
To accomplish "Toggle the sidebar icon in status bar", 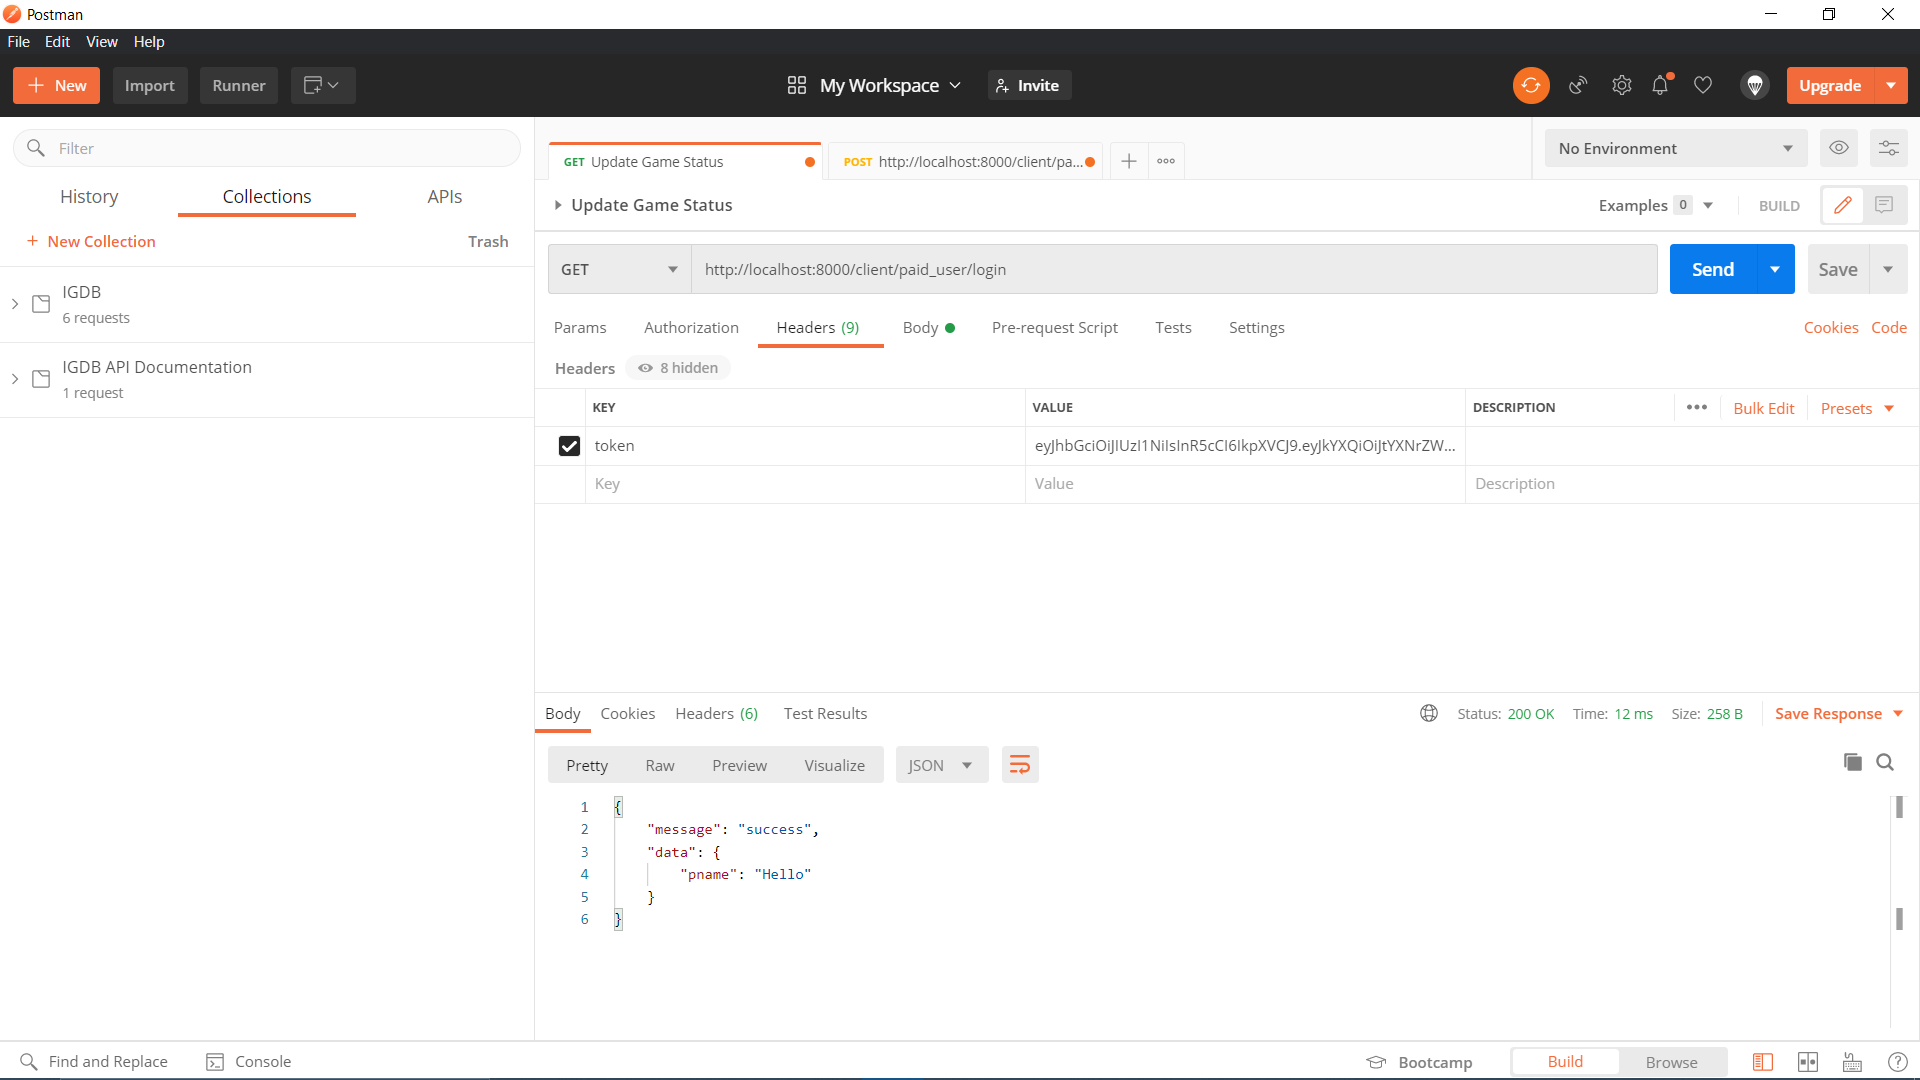I will point(1763,1062).
